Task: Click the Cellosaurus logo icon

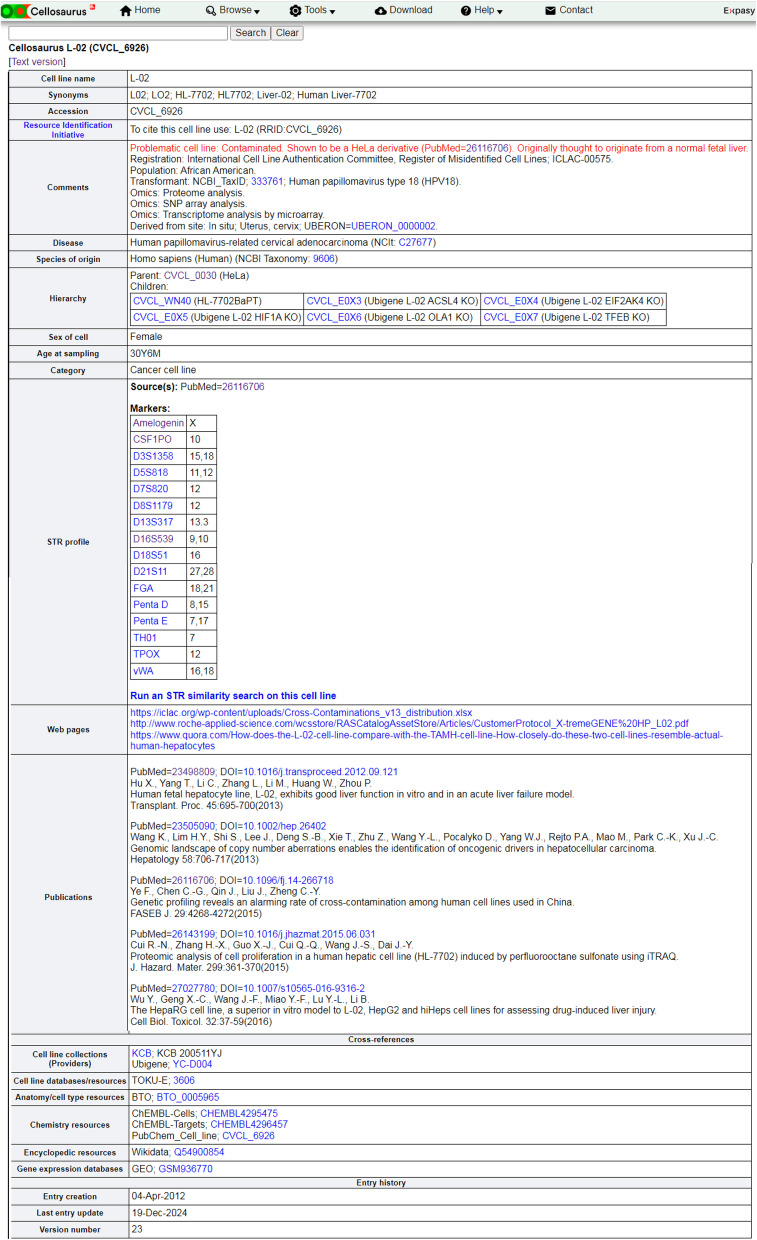Action: (14, 11)
